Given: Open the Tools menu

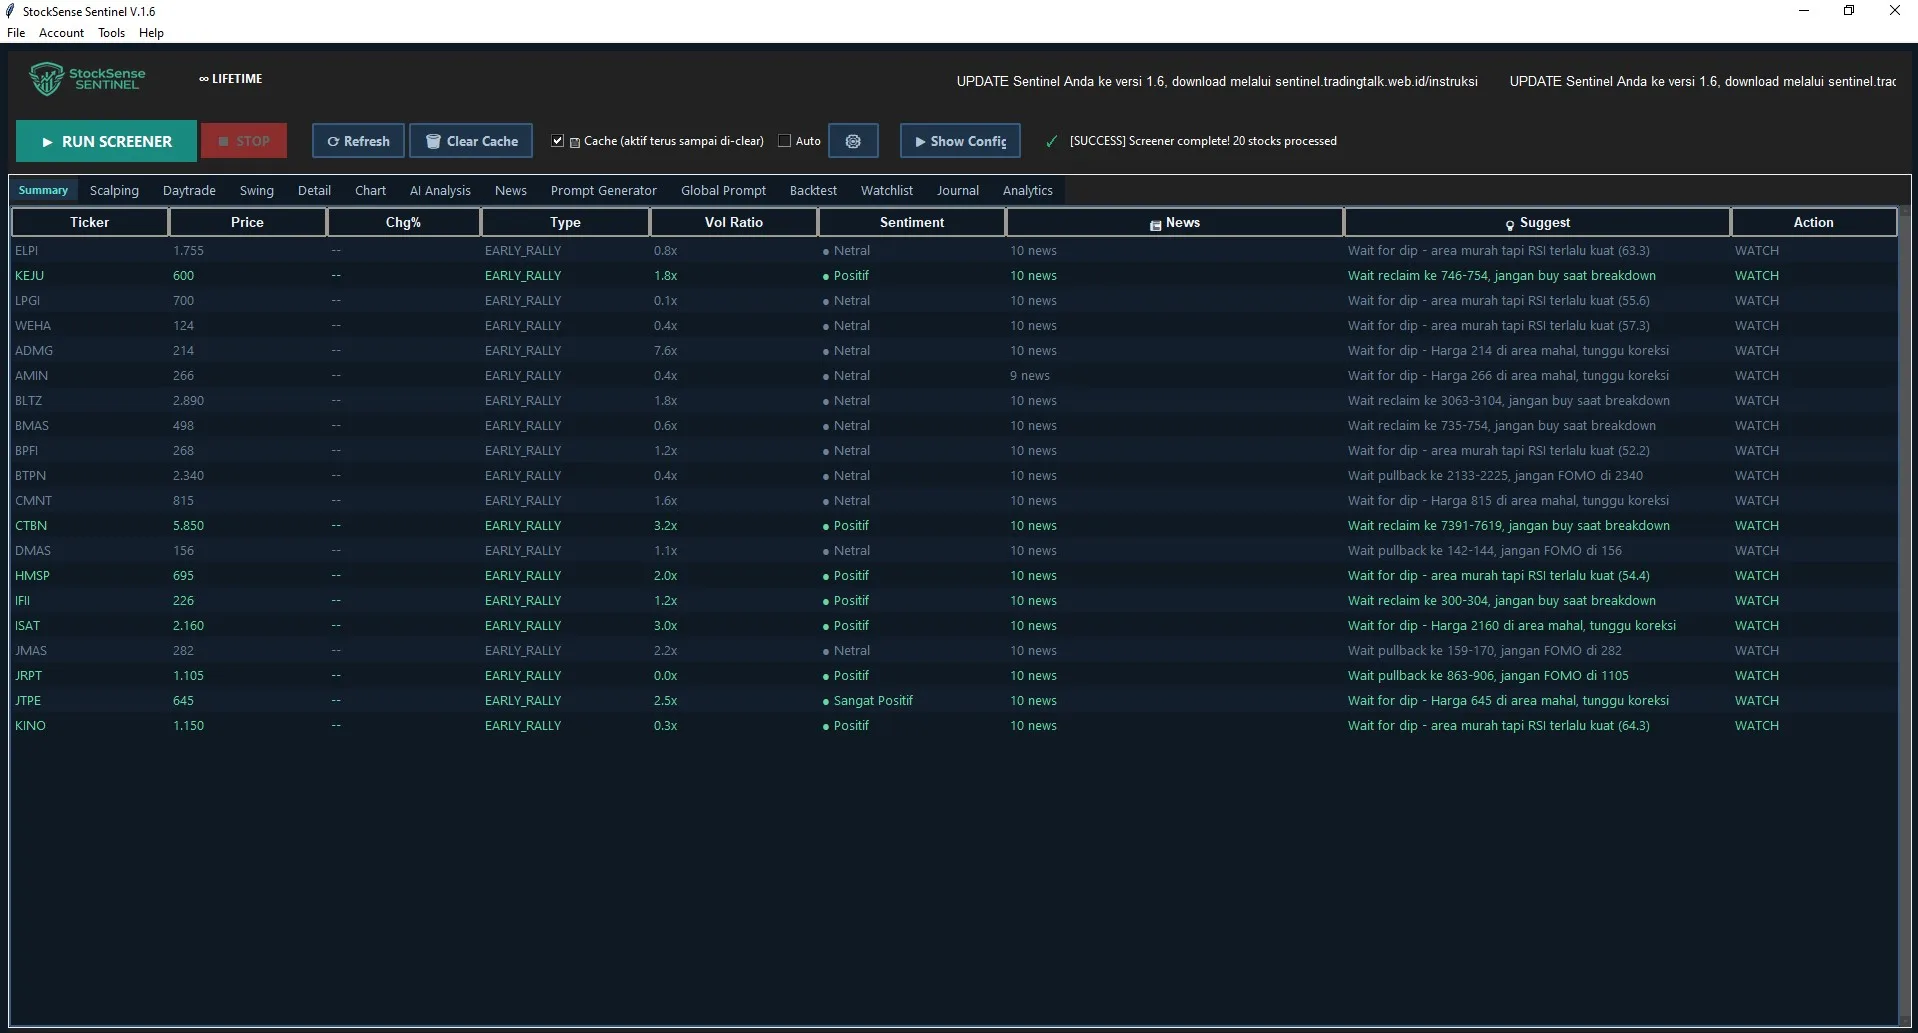Looking at the screenshot, I should 111,33.
